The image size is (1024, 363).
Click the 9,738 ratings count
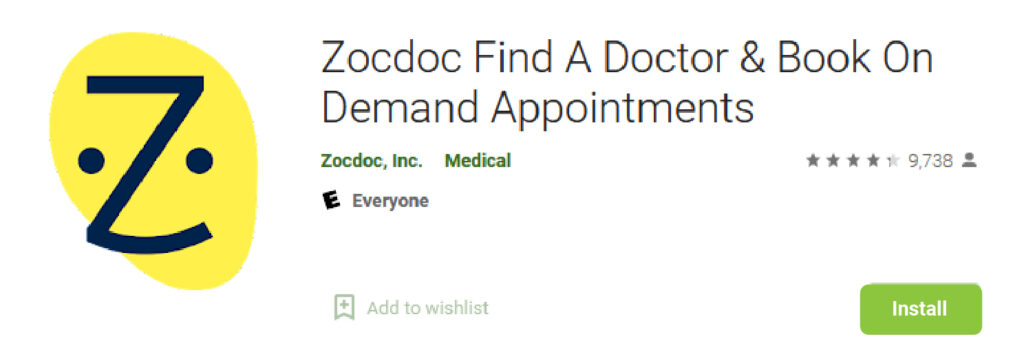point(931,161)
